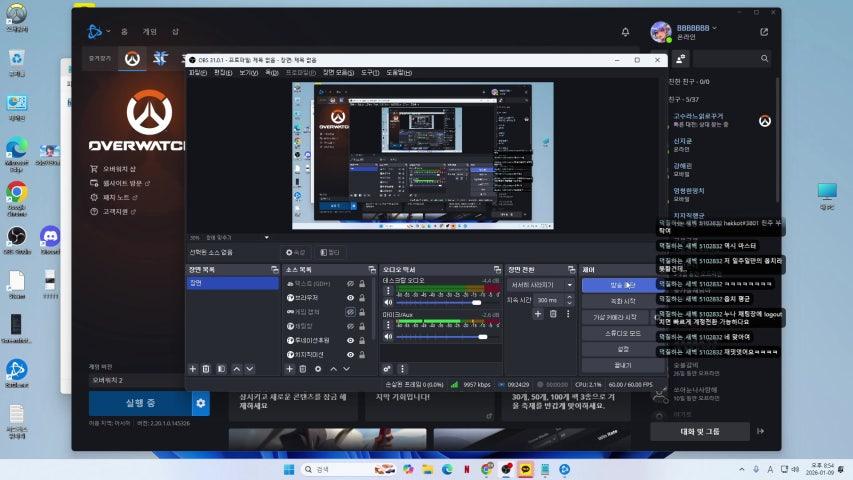
Task: Toggle visibility of the 게임 캡쳐 source
Action: click(351, 311)
